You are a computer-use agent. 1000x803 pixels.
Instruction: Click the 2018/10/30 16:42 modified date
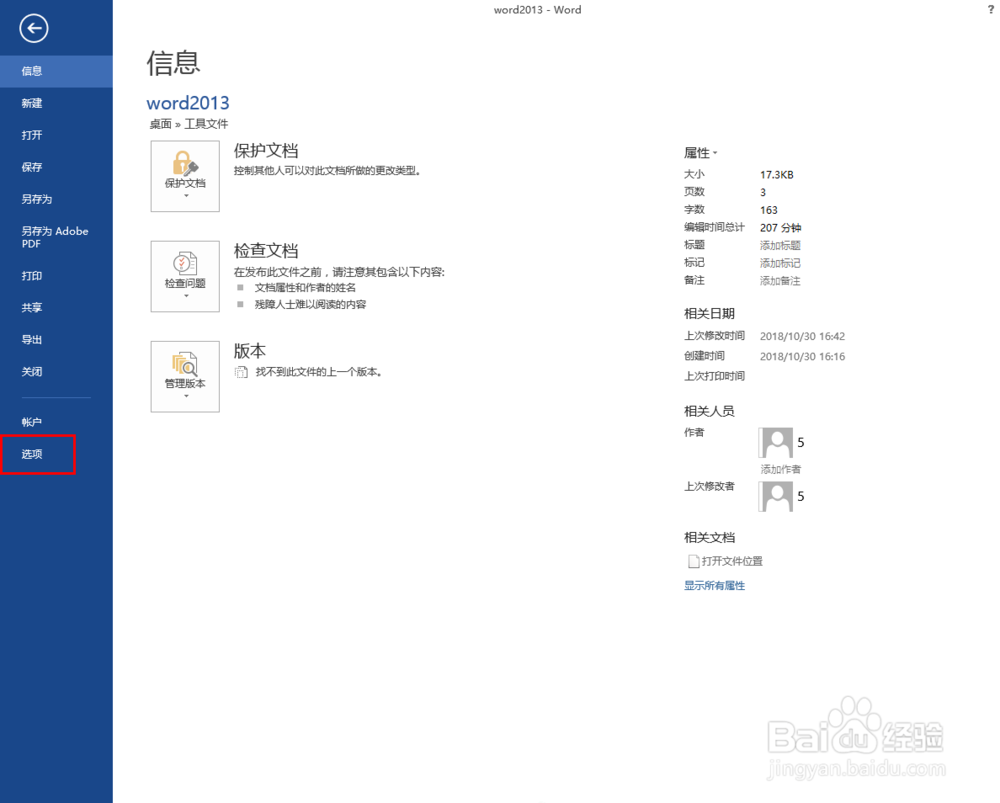pyautogui.click(x=802, y=336)
